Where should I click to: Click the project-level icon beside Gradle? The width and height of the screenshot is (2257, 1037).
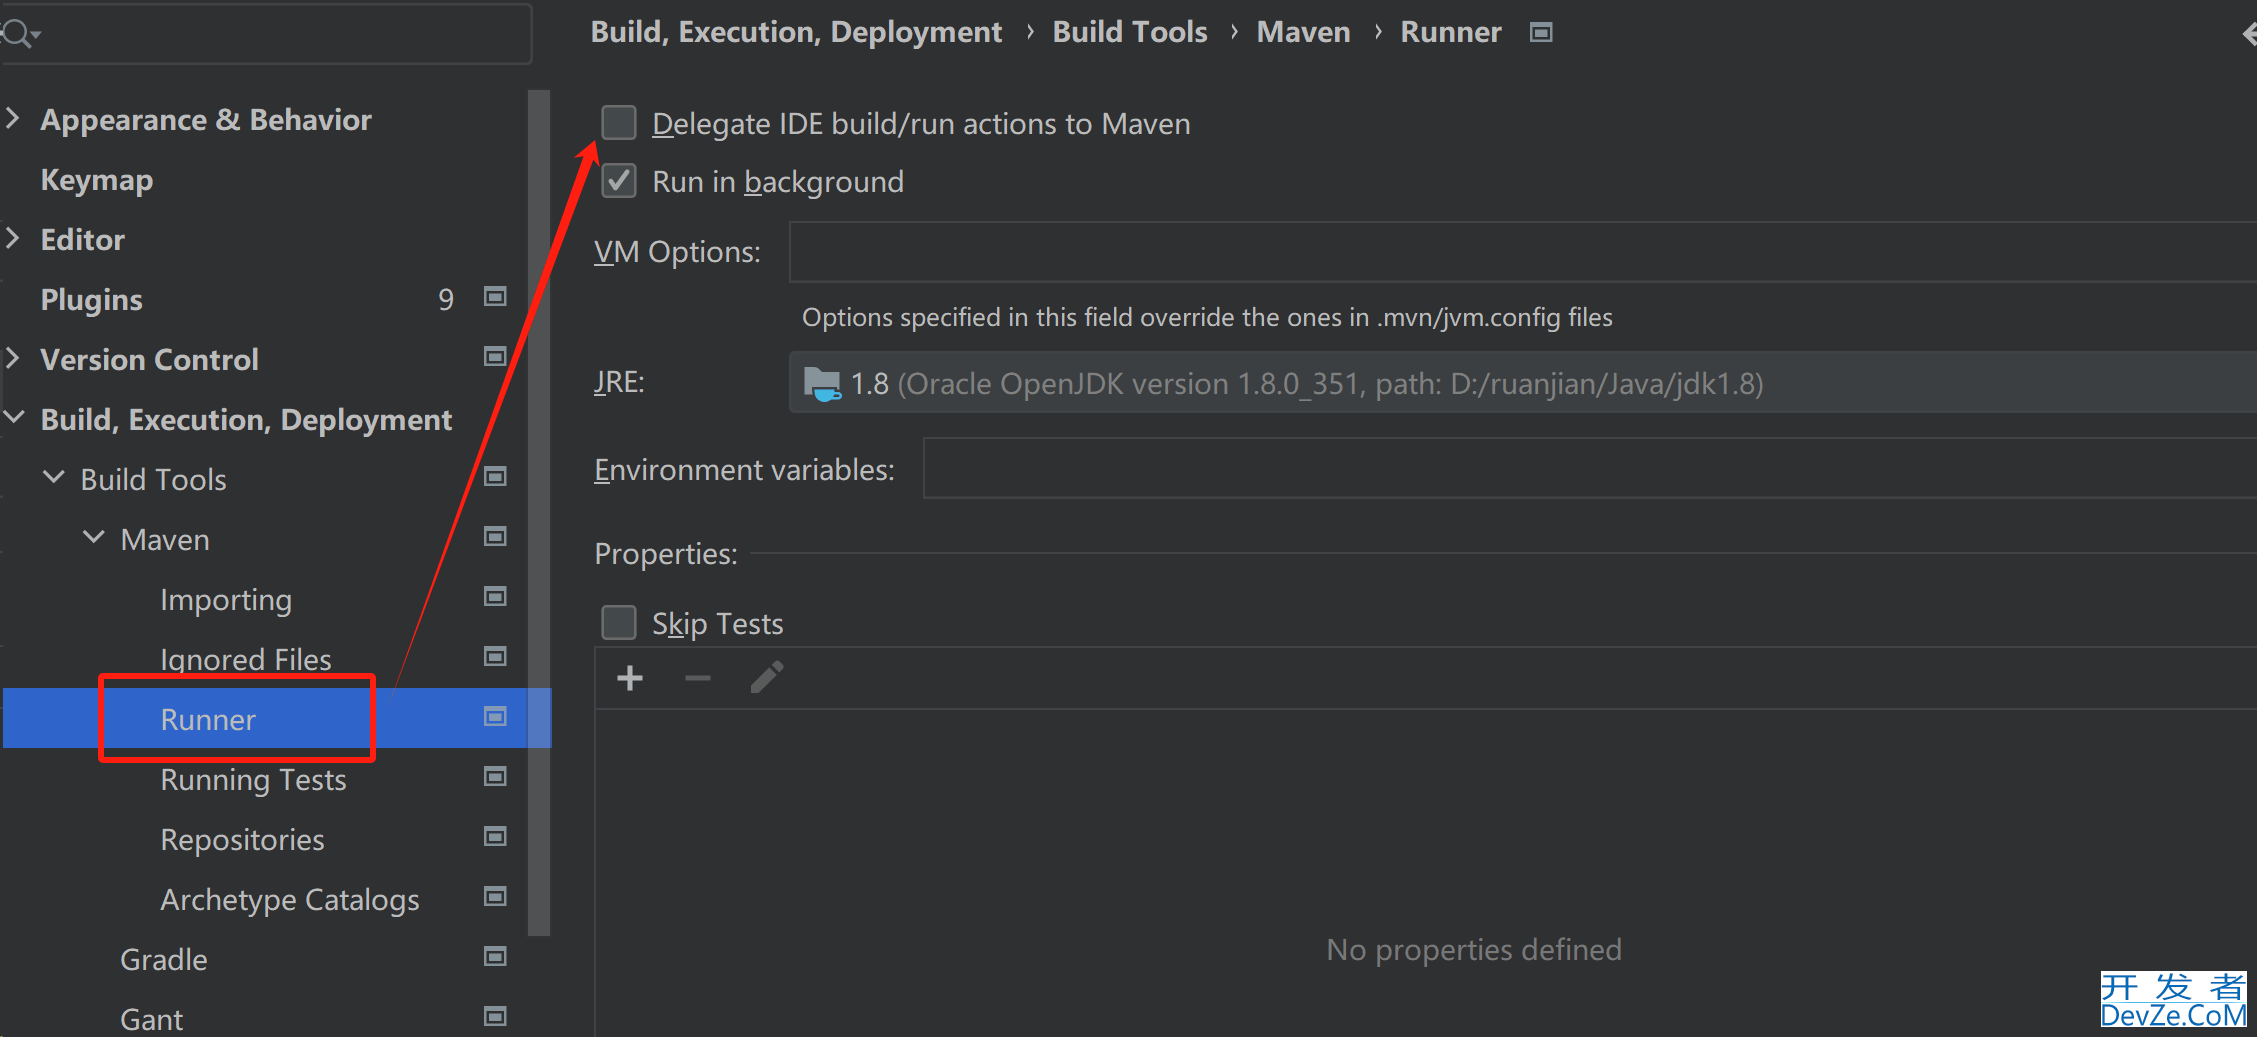pyautogui.click(x=495, y=957)
